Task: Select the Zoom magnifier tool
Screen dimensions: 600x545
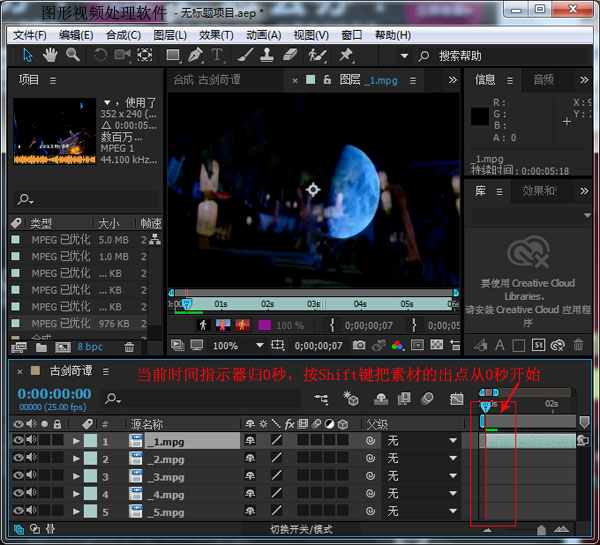Action: click(73, 55)
